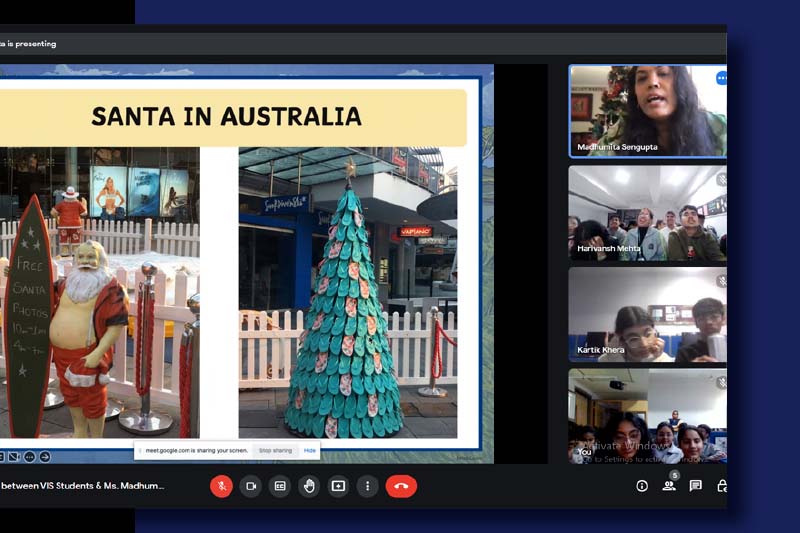
Task: Click the muted mic icon on Kartik Khera's tile
Action: click(721, 281)
